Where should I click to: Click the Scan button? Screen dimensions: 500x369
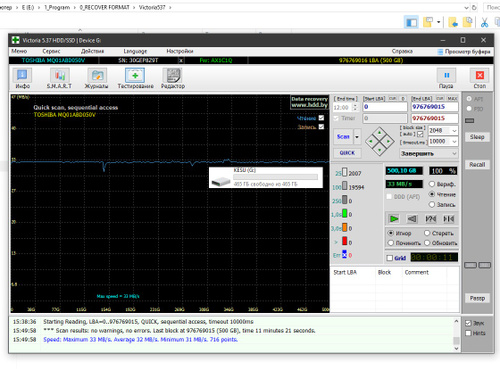(343, 137)
